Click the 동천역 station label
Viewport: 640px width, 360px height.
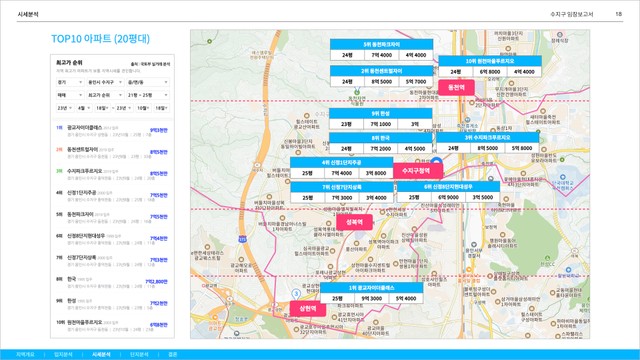pos(456,87)
